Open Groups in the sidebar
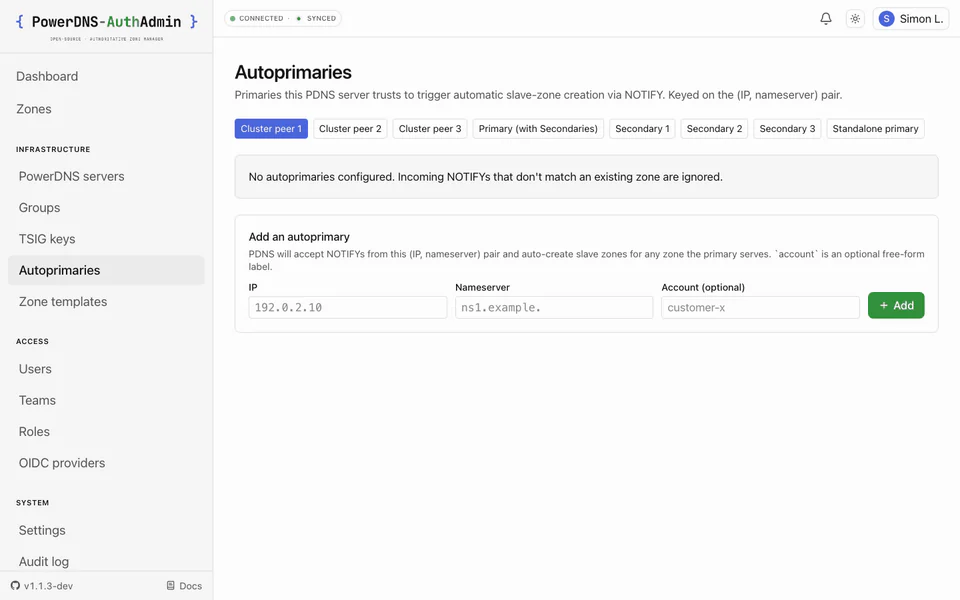This screenshot has height=600, width=960. pos(39,208)
